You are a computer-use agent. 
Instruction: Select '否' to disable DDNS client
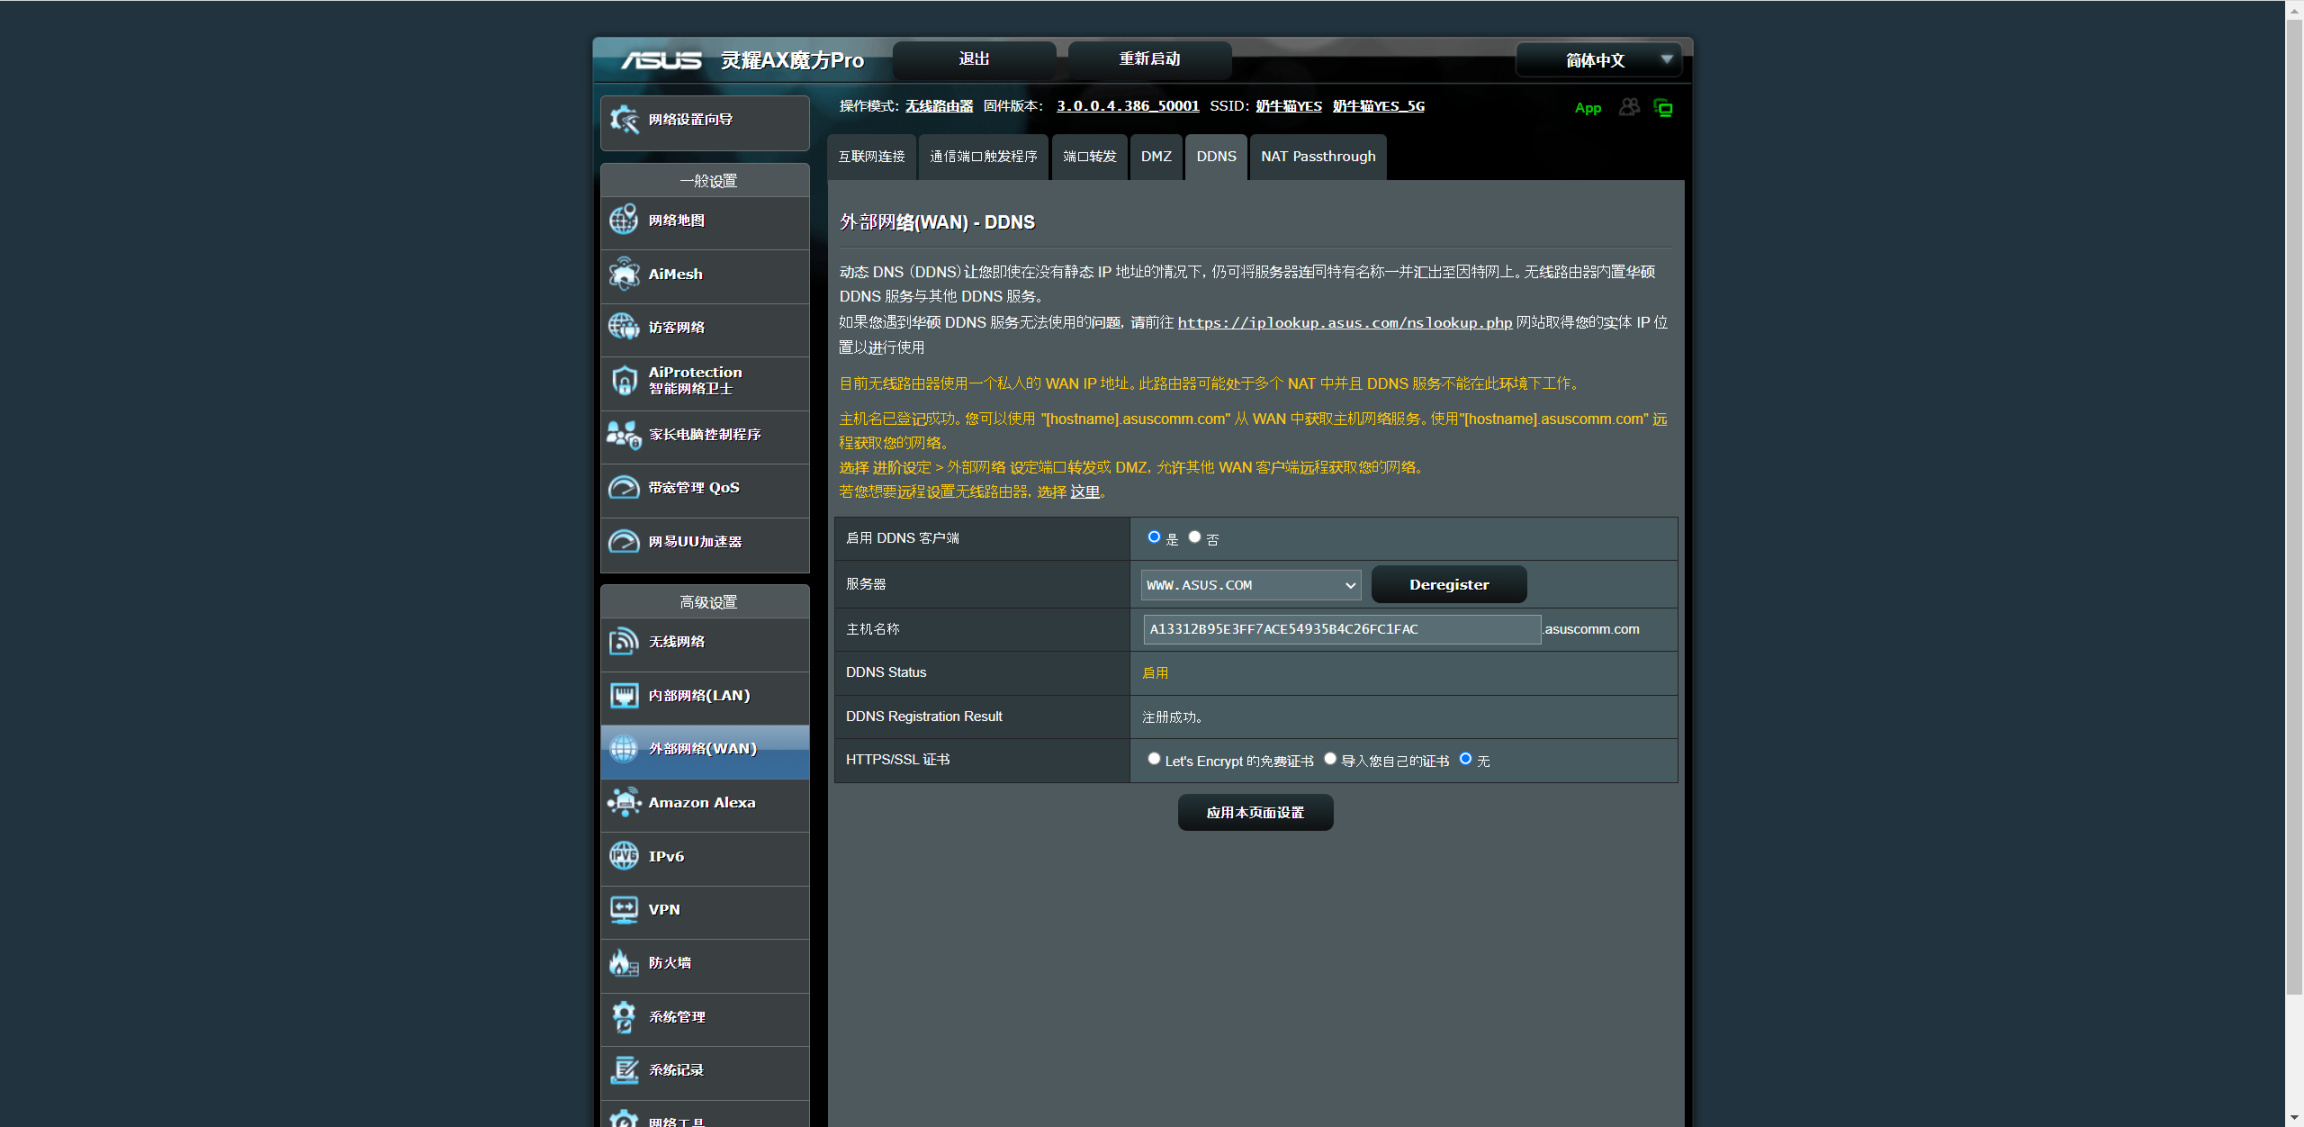tap(1194, 537)
